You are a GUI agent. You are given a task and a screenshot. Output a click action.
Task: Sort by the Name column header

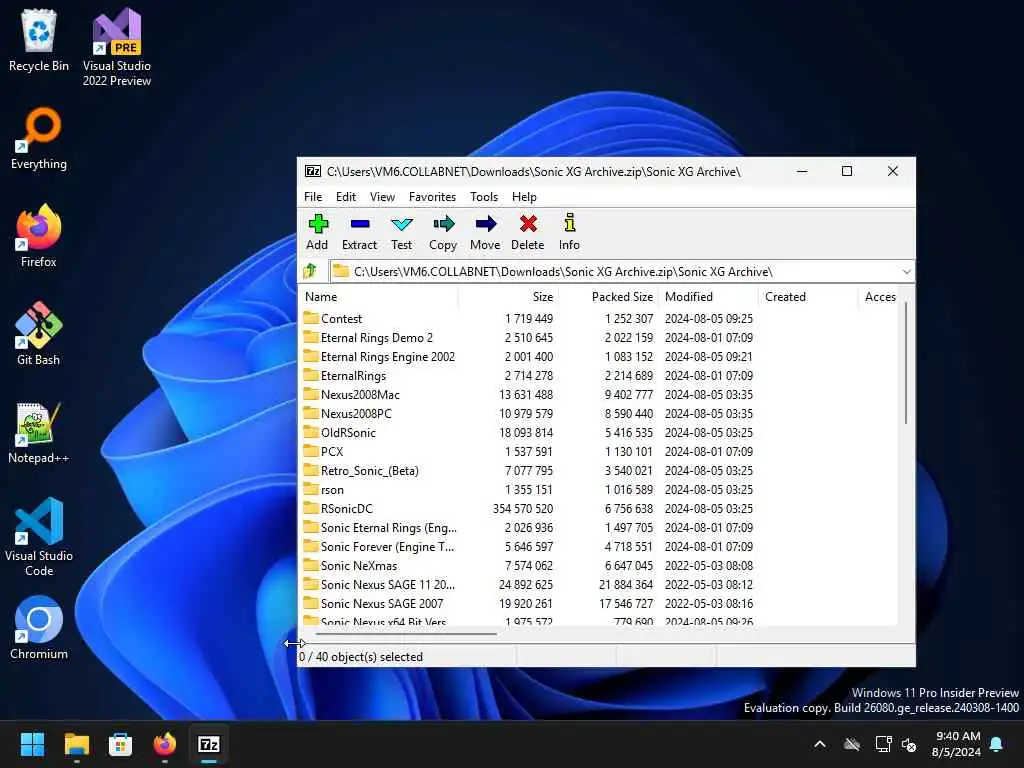(x=379, y=296)
